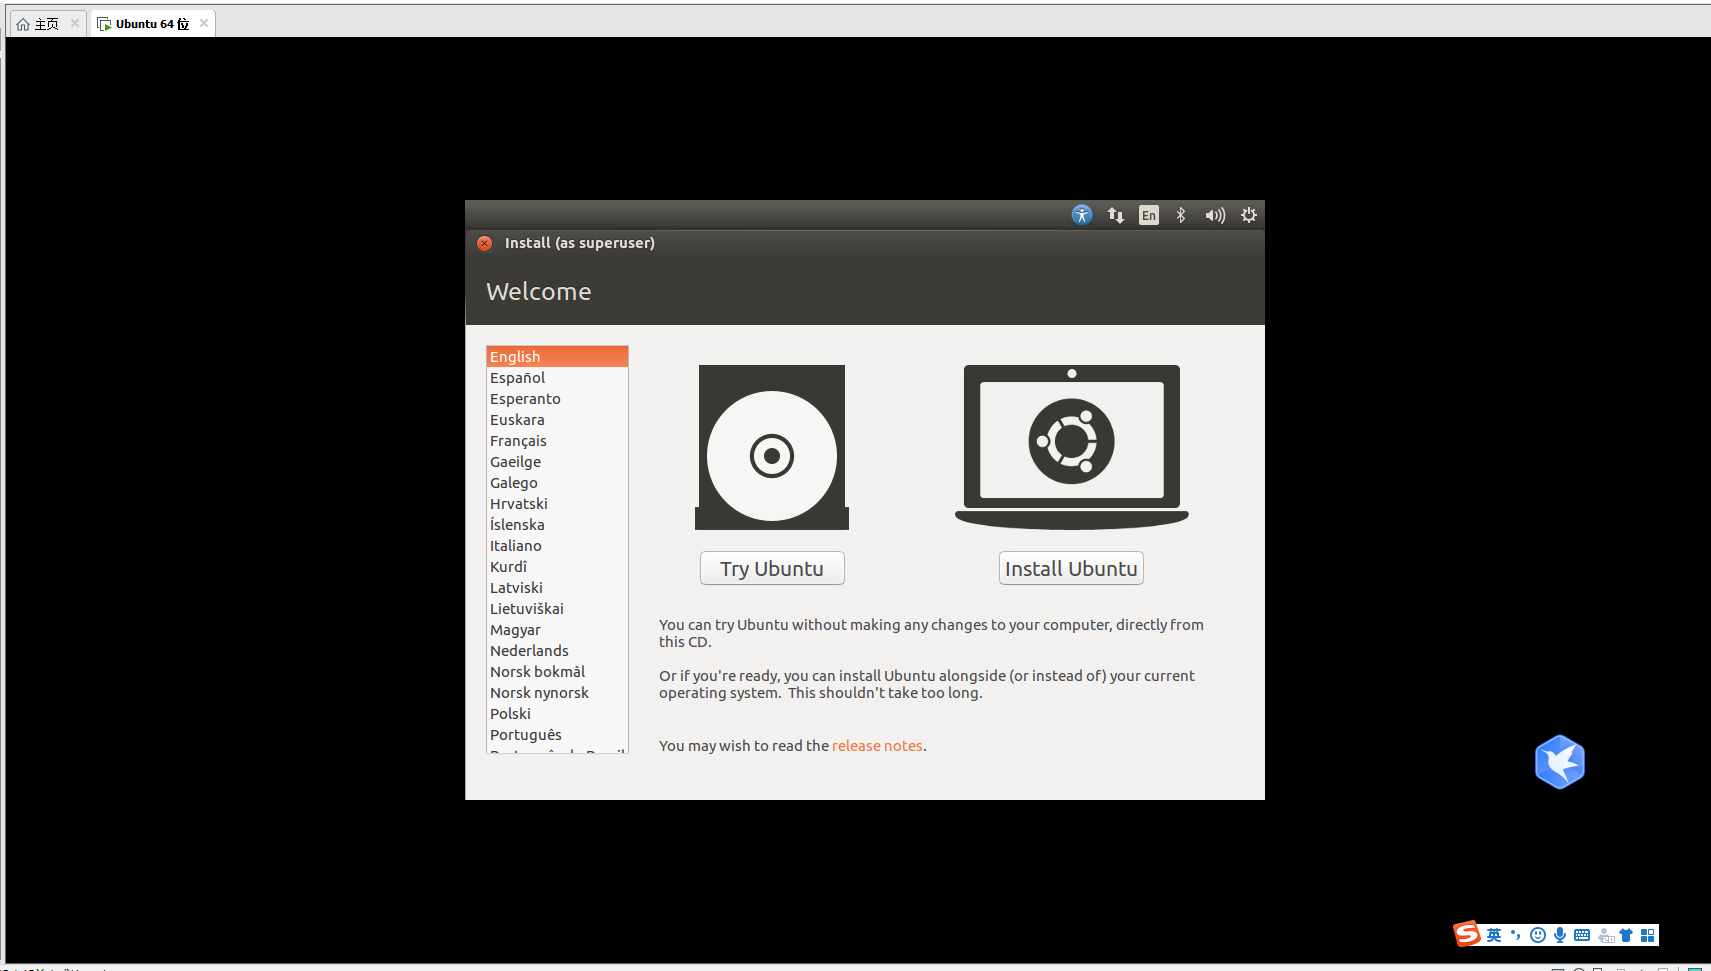Screen dimensions: 1711x971
Task: Open the Sogou soft keyboard icon
Action: [x=1582, y=935]
